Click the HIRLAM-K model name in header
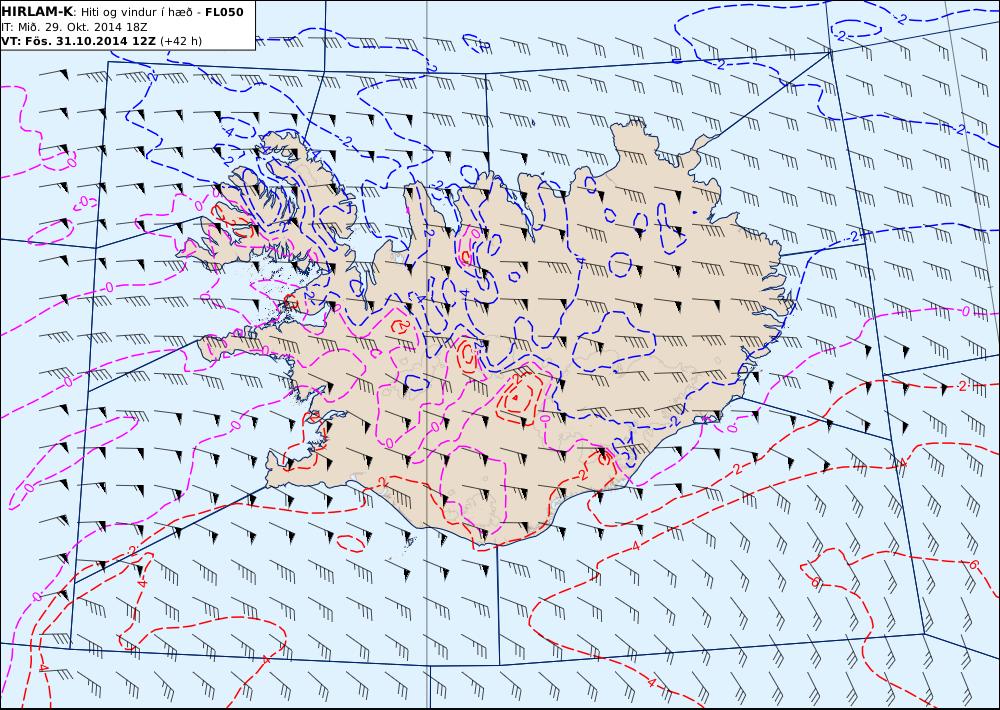1000x710 pixels. coord(37,12)
